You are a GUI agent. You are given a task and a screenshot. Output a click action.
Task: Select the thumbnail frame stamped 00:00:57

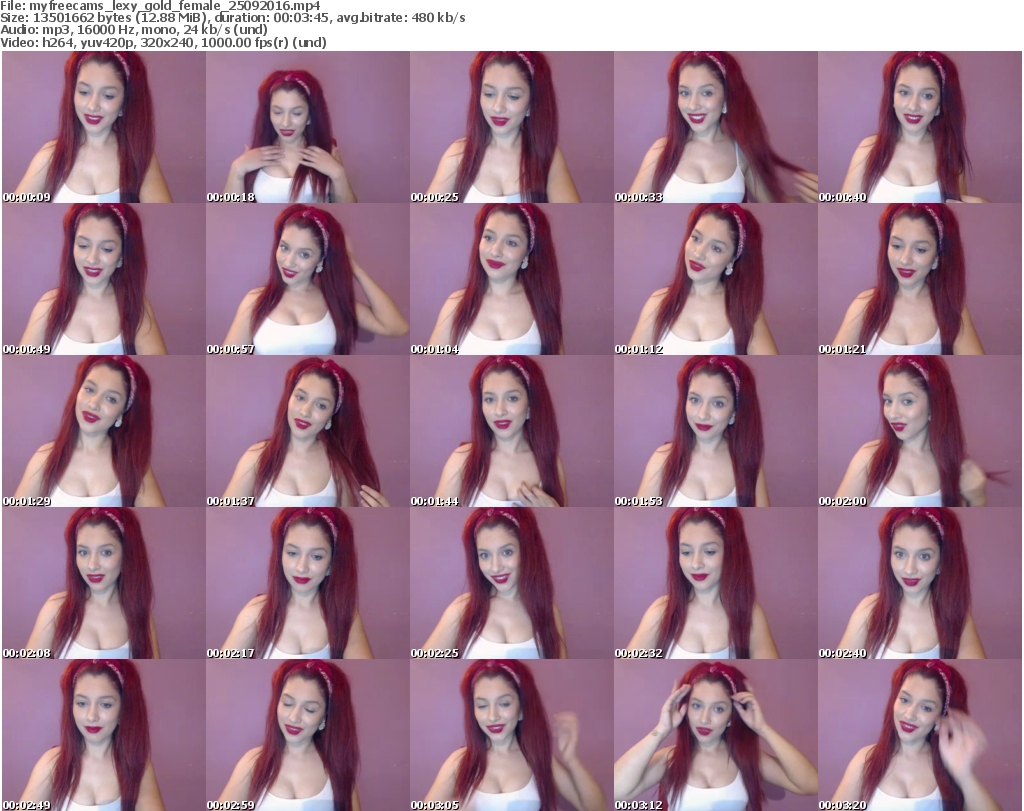[308, 279]
